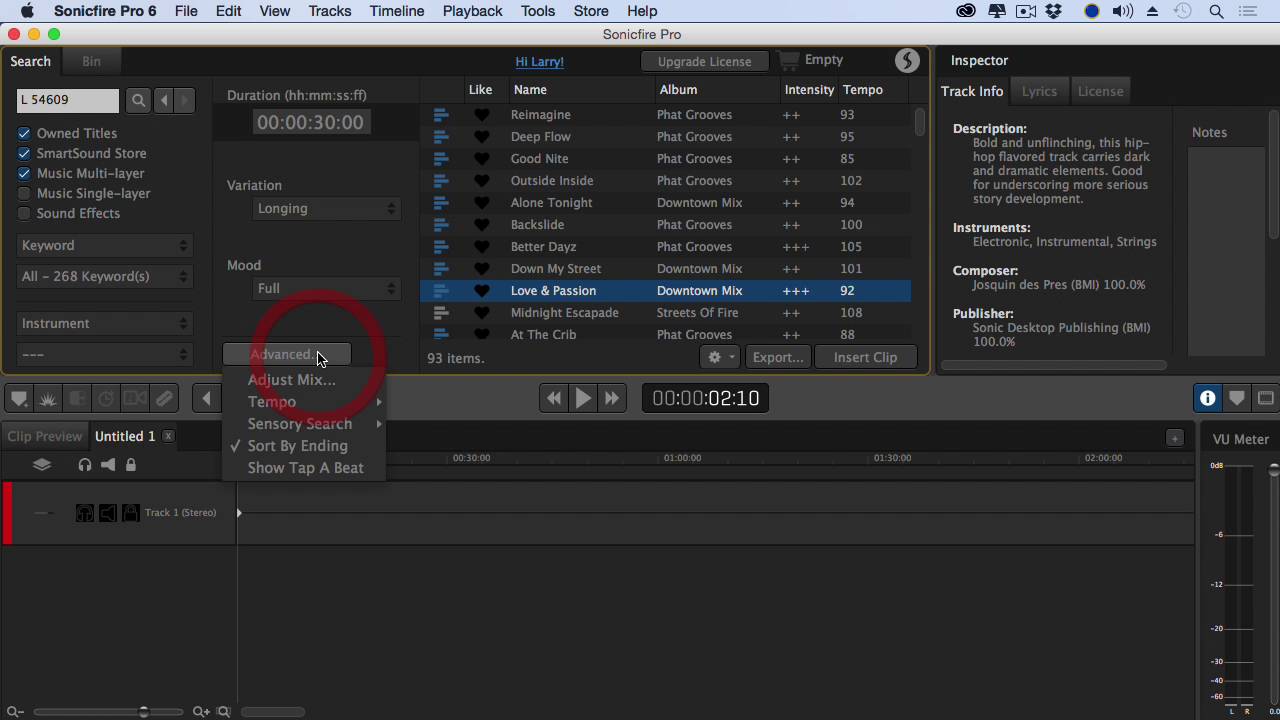Lock Track 1 with its lock button
The height and width of the screenshot is (720, 1280).
click(131, 513)
